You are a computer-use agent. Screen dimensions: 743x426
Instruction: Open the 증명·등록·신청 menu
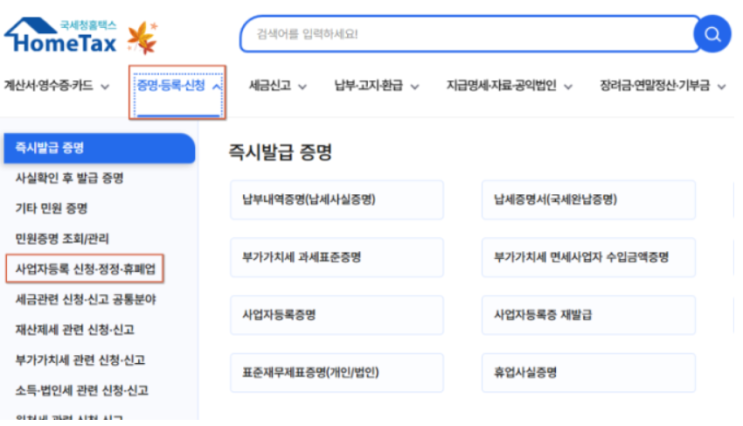pyautogui.click(x=171, y=85)
